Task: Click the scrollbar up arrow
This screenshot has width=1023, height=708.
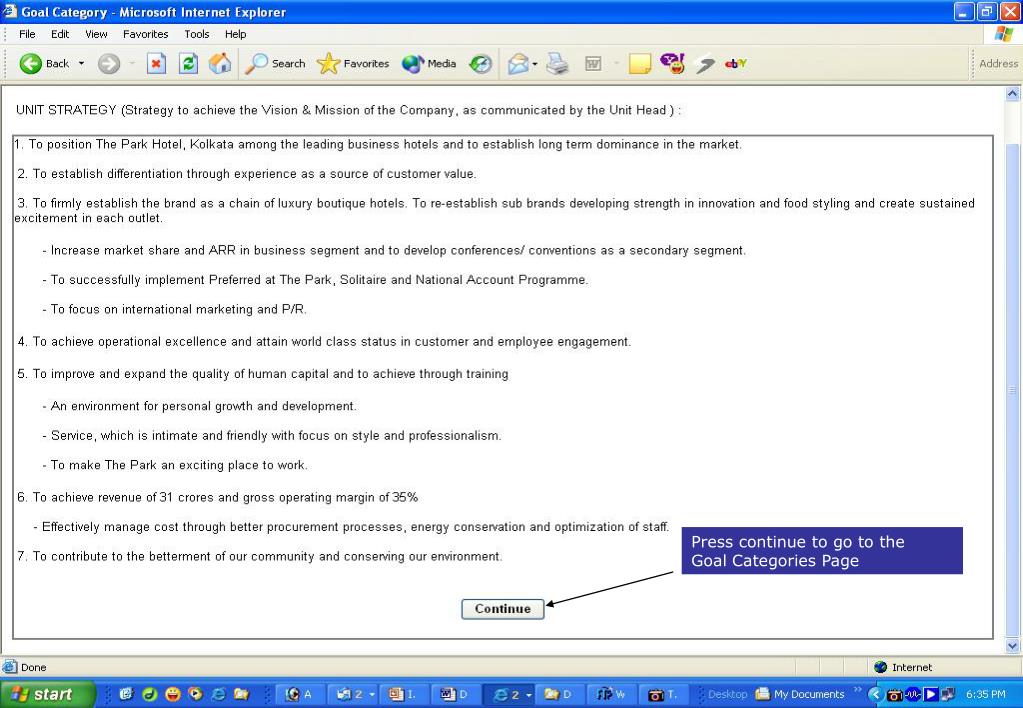Action: pos(1012,93)
